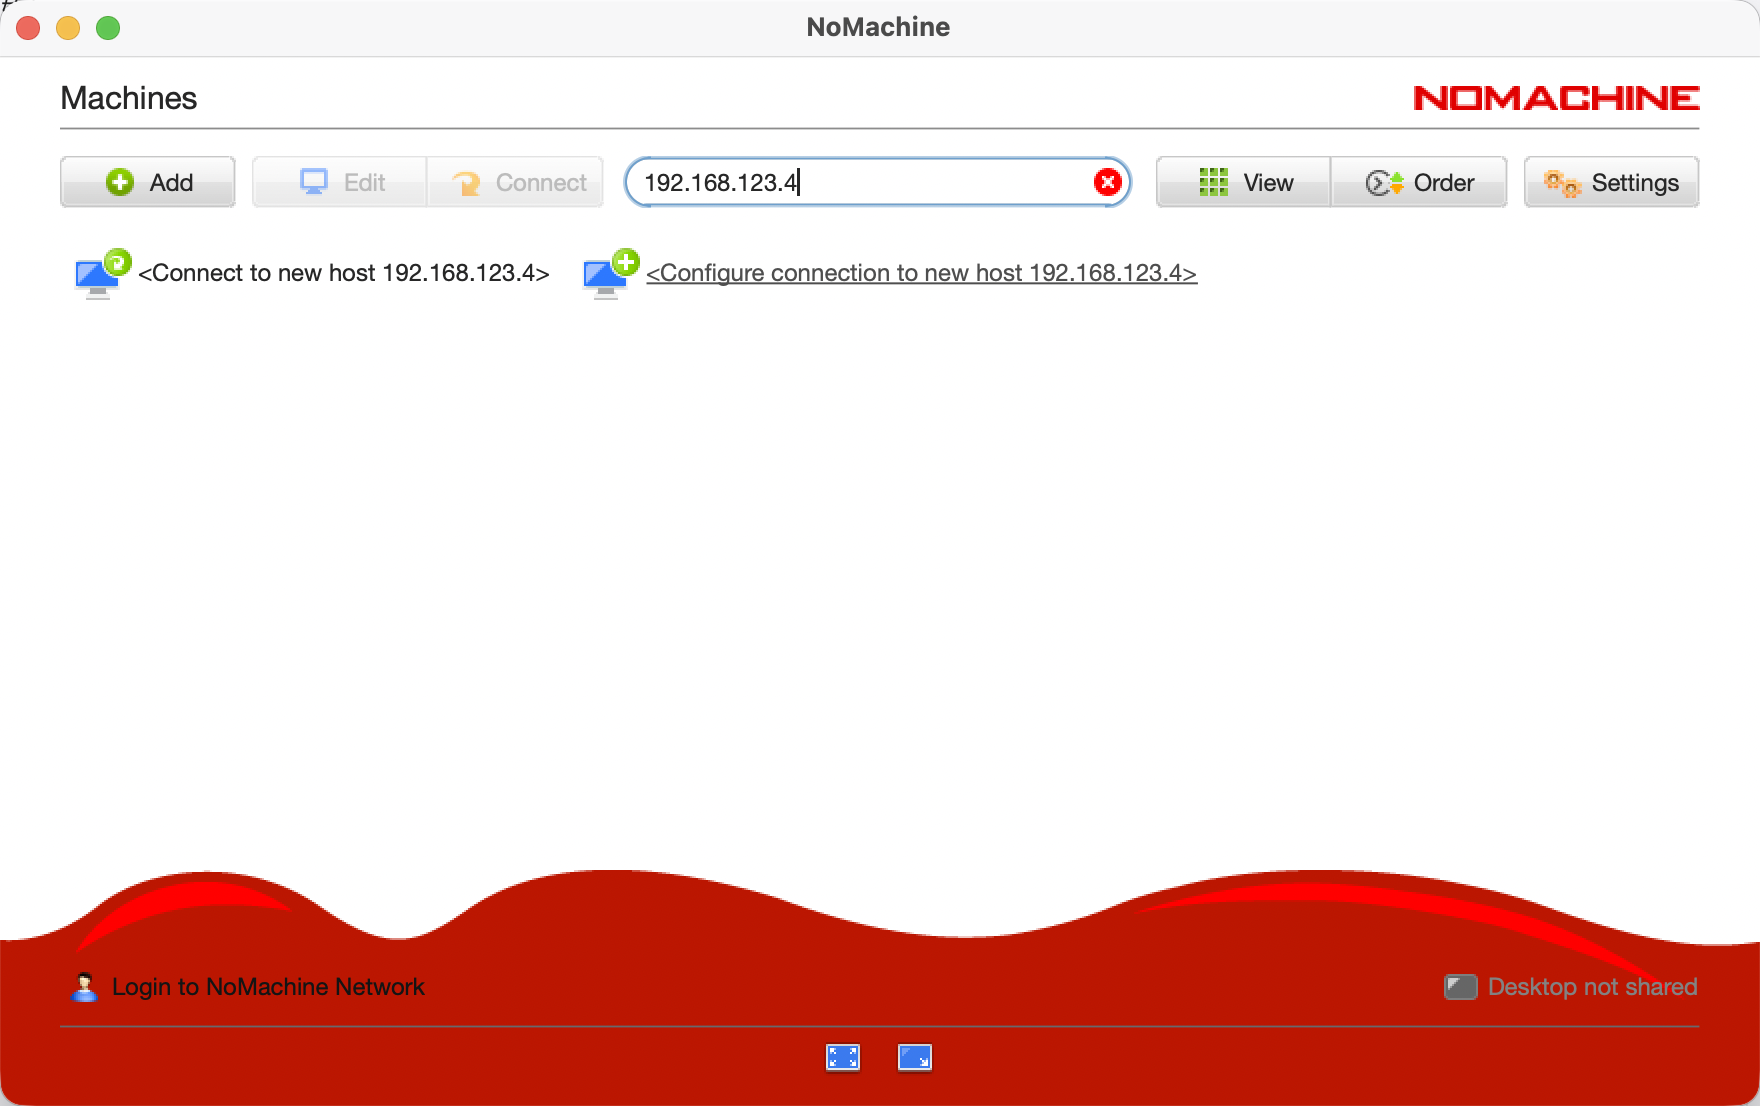This screenshot has width=1760, height=1106.
Task: Clear the host search field with red X
Action: pyautogui.click(x=1107, y=182)
